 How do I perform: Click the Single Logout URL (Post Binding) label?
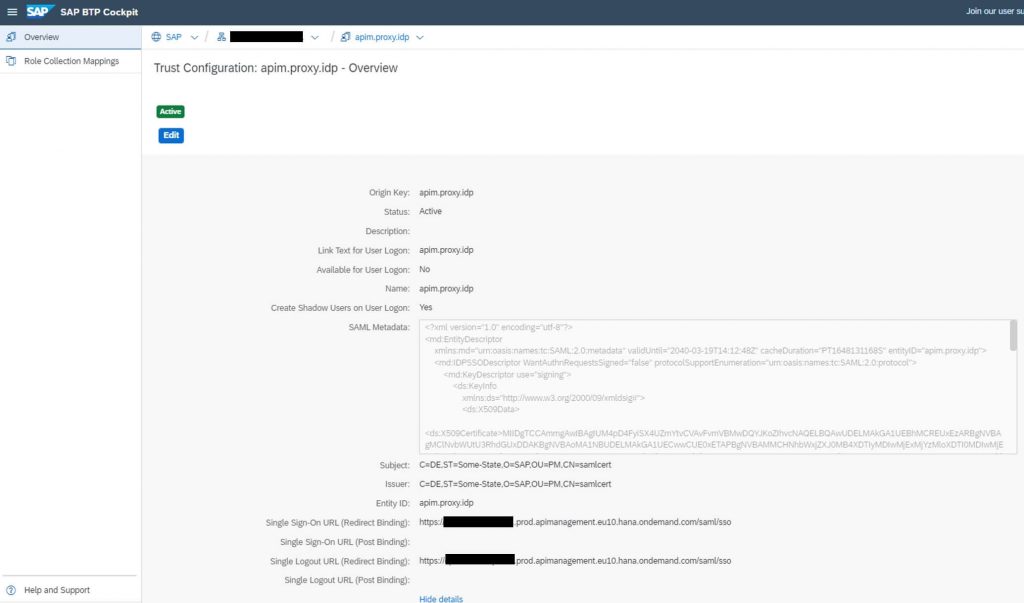point(347,580)
